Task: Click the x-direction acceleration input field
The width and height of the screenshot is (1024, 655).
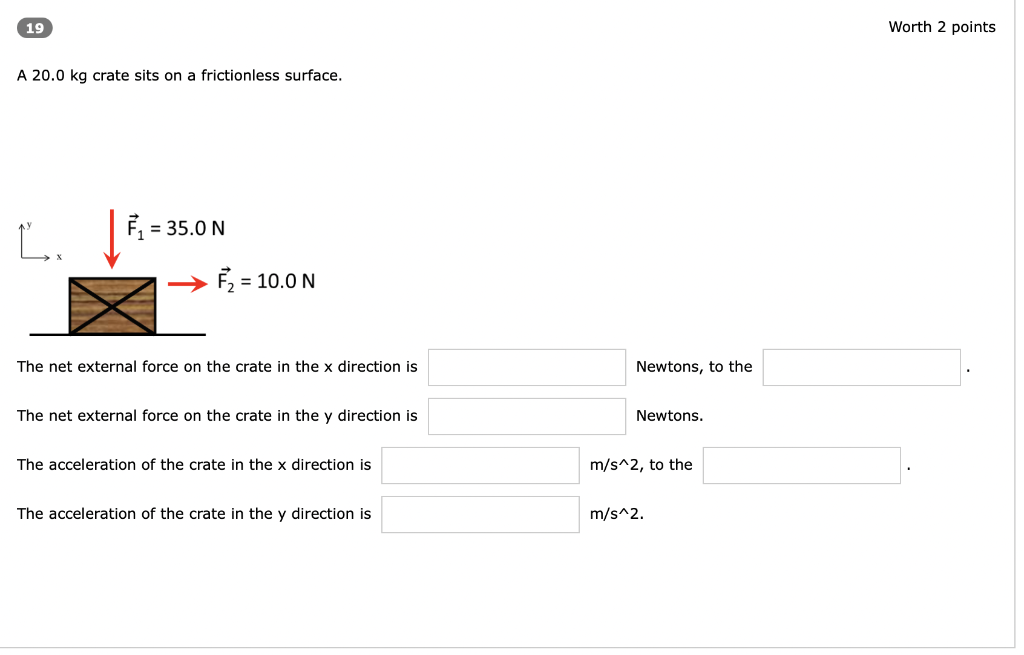Action: 480,465
